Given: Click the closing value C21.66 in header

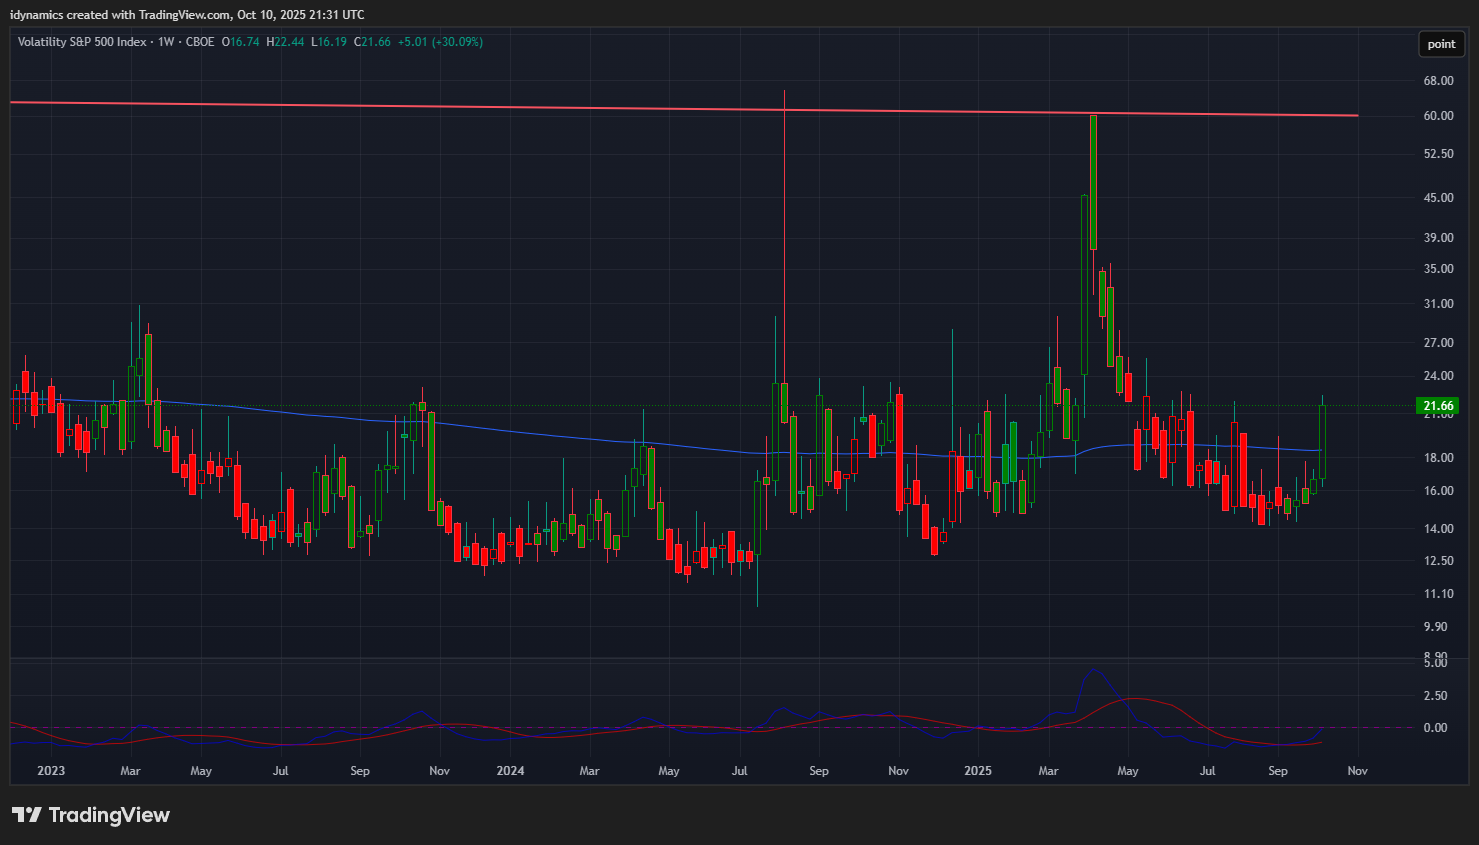Looking at the screenshot, I should tap(372, 42).
